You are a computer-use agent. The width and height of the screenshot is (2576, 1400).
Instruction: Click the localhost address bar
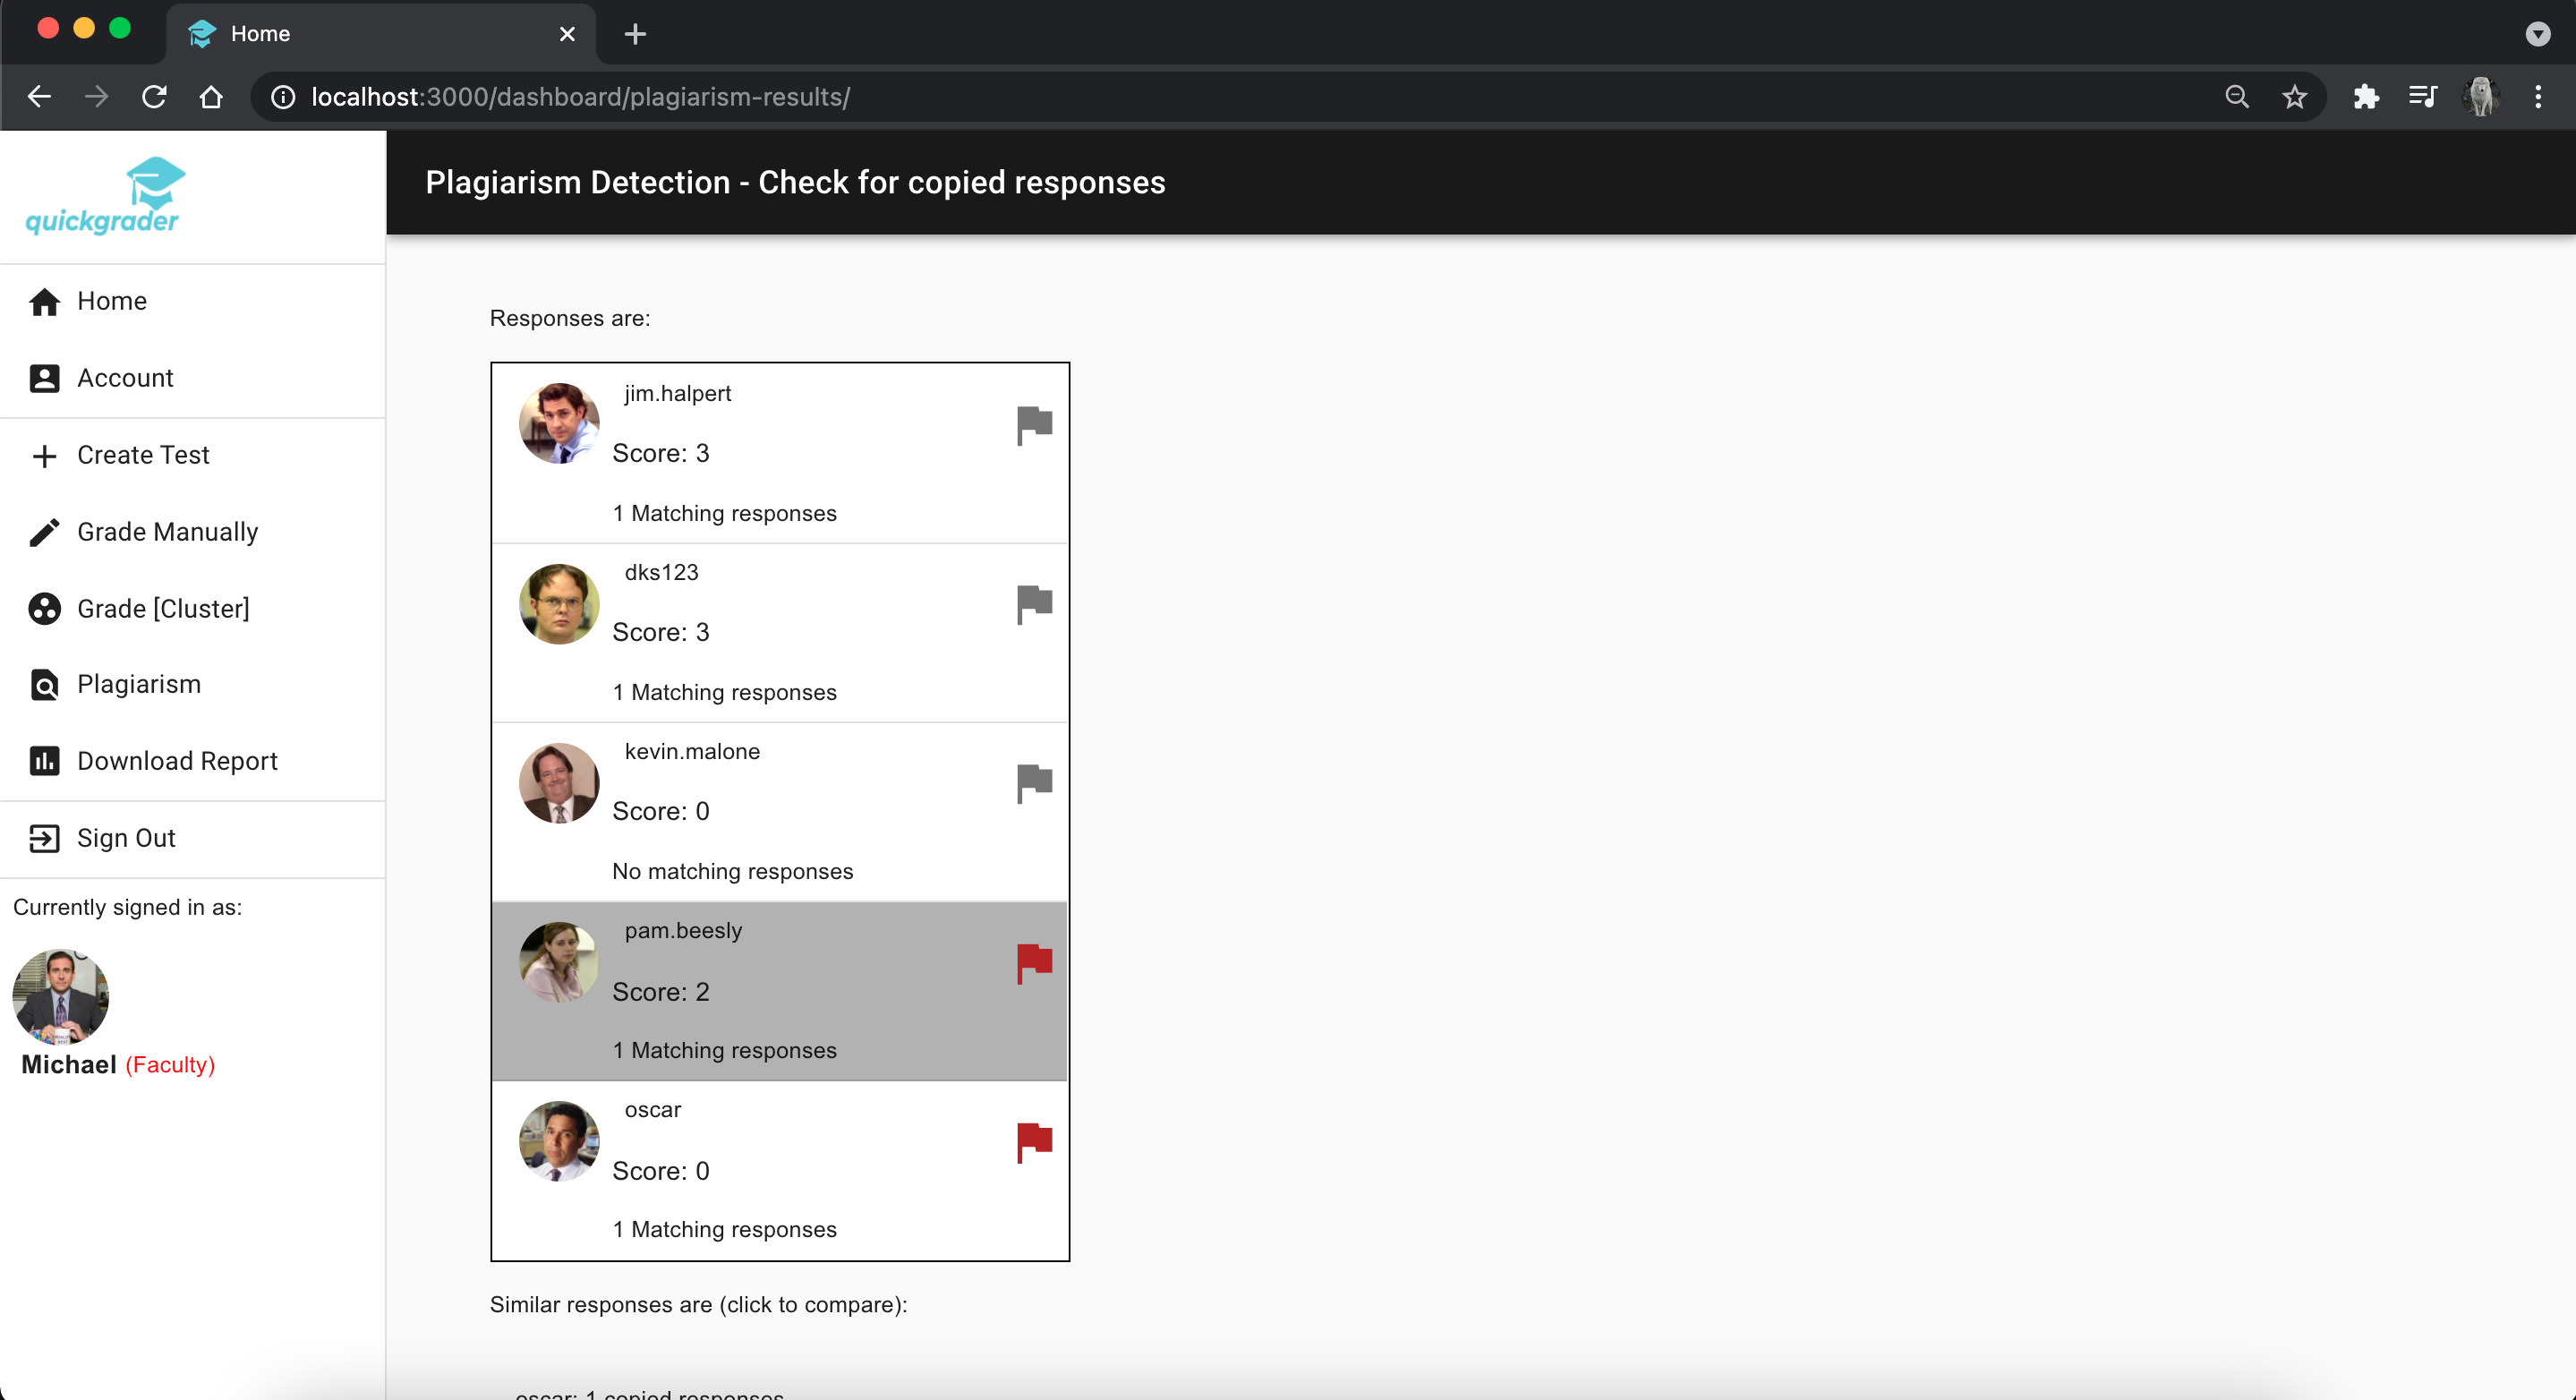pos(1200,97)
